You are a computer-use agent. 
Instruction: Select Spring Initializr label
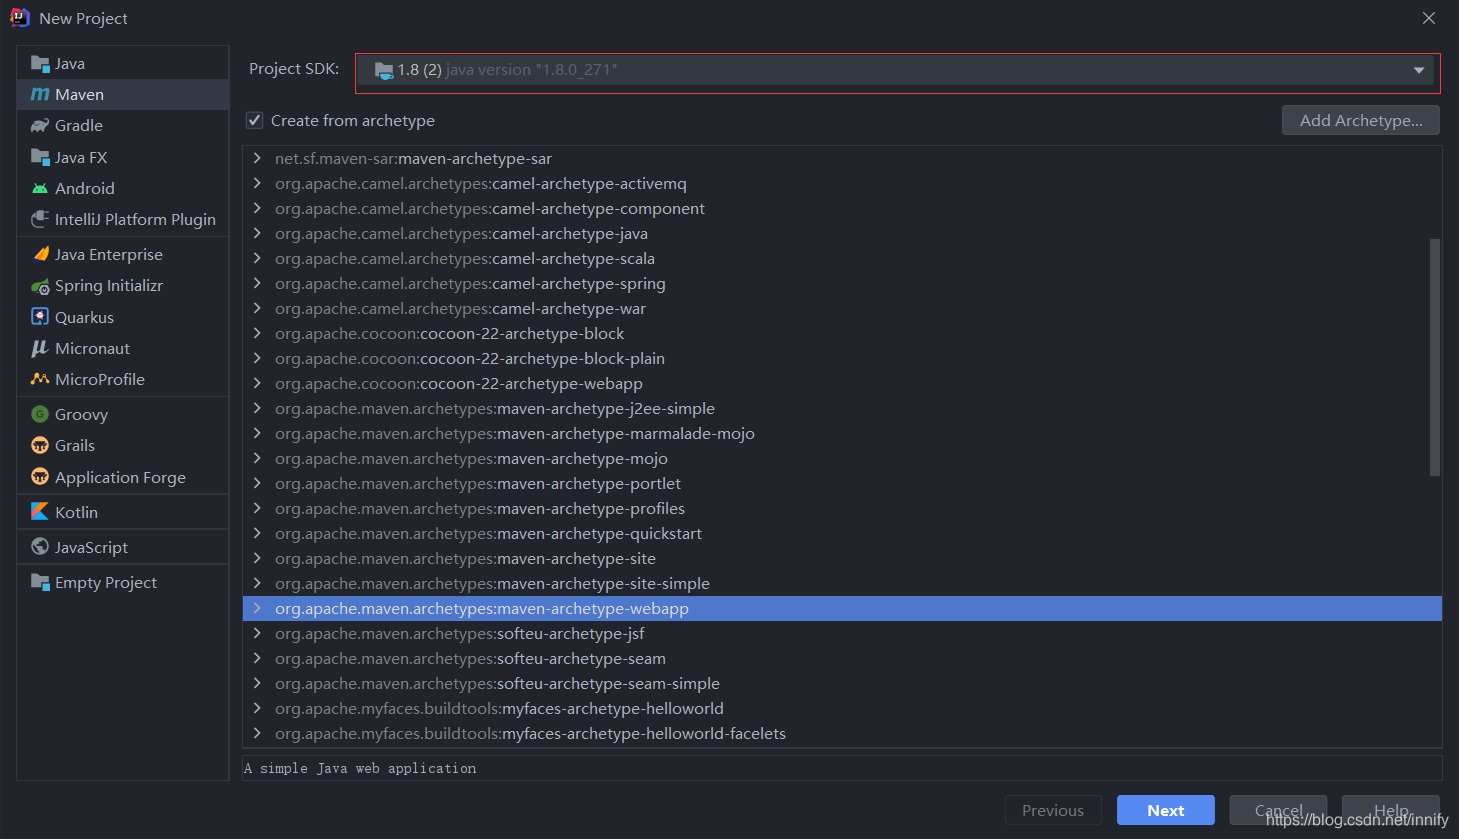pos(109,286)
